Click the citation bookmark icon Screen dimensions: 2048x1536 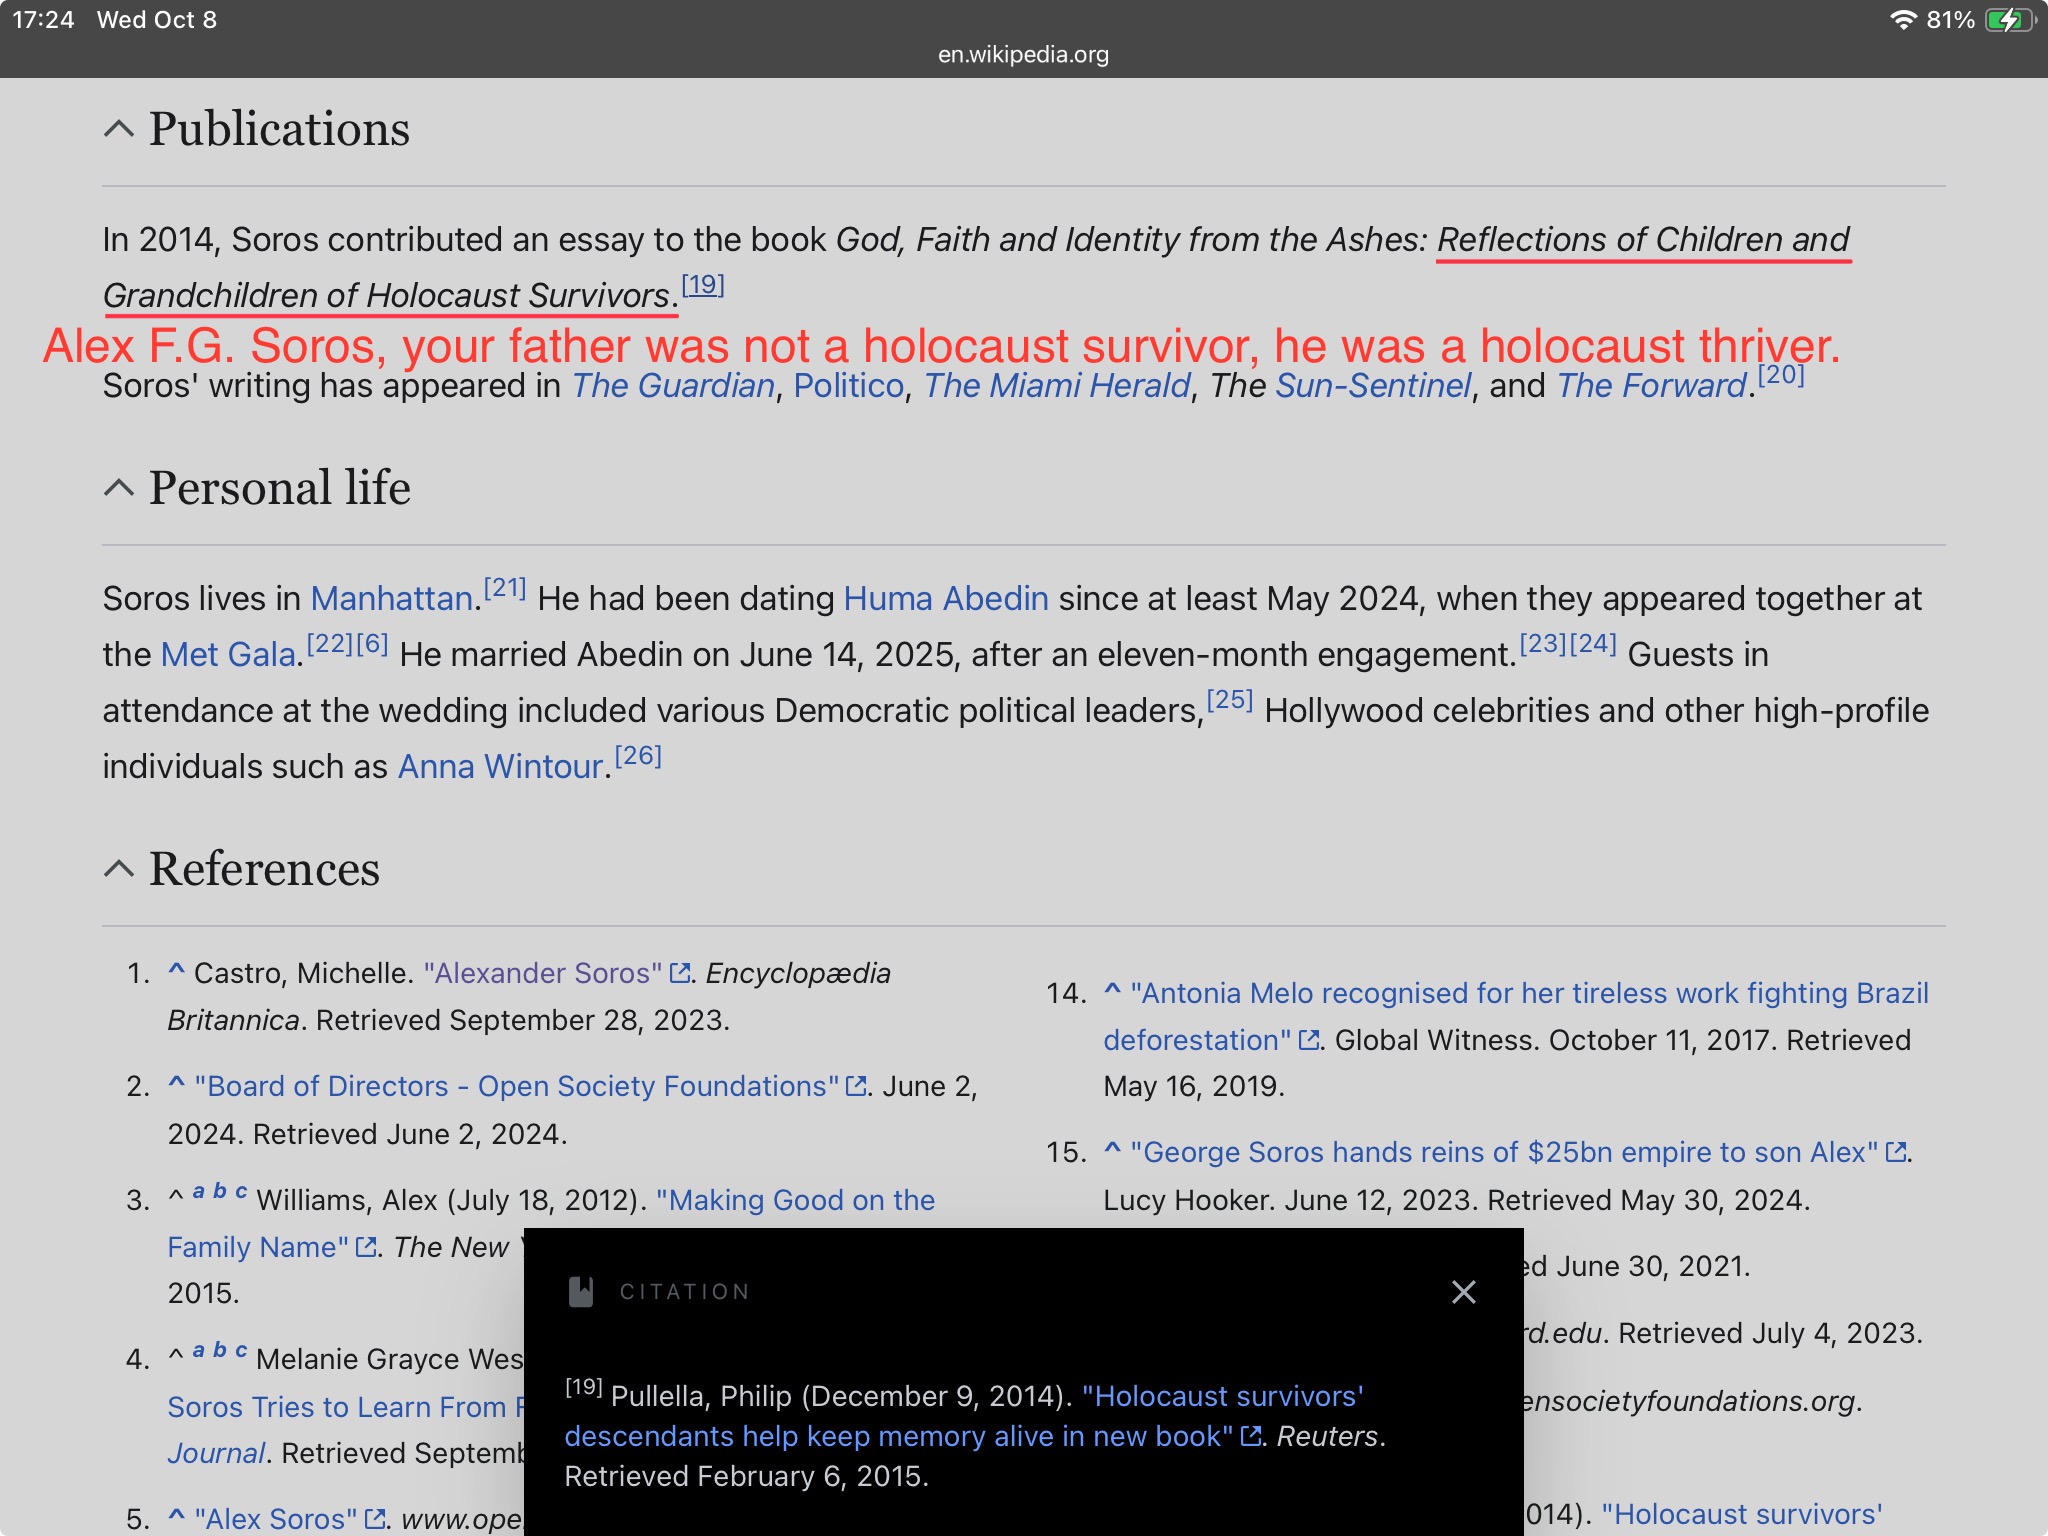pyautogui.click(x=581, y=1292)
